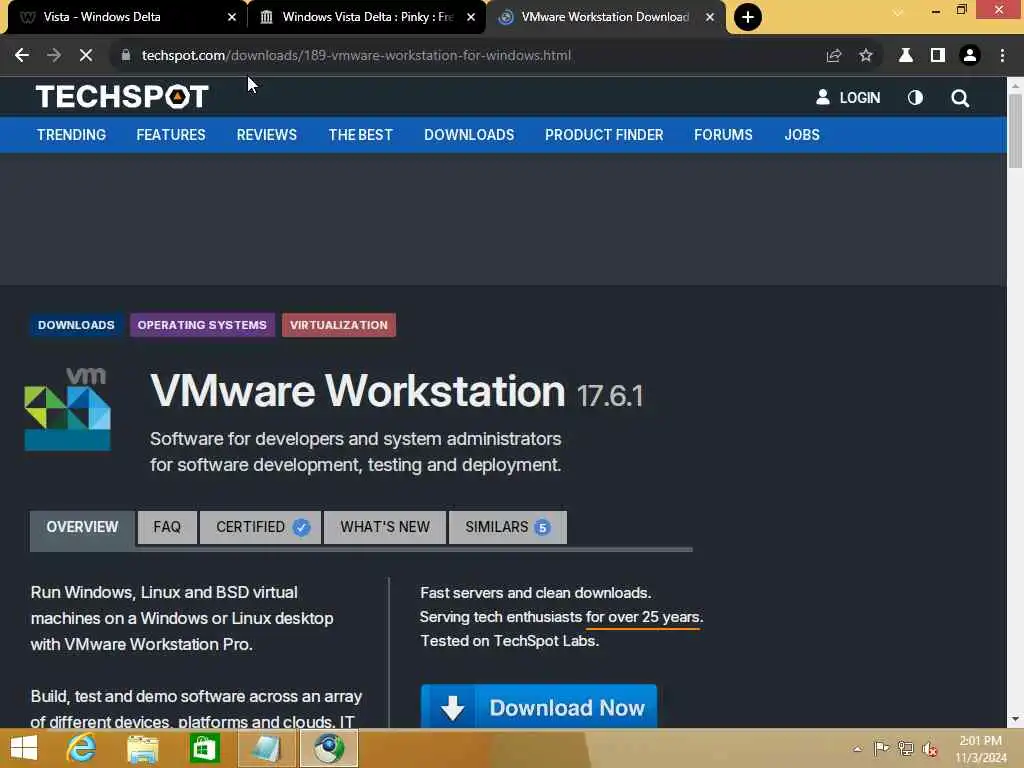1024x768 pixels.
Task: Launch Internet Explorer from taskbar
Action: (x=82, y=748)
